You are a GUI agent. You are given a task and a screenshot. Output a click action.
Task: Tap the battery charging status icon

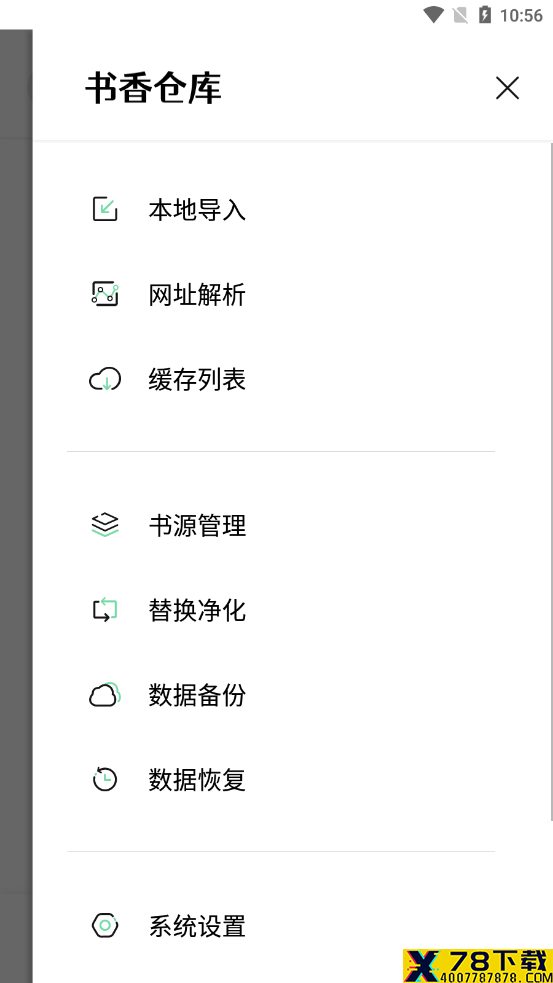point(485,14)
